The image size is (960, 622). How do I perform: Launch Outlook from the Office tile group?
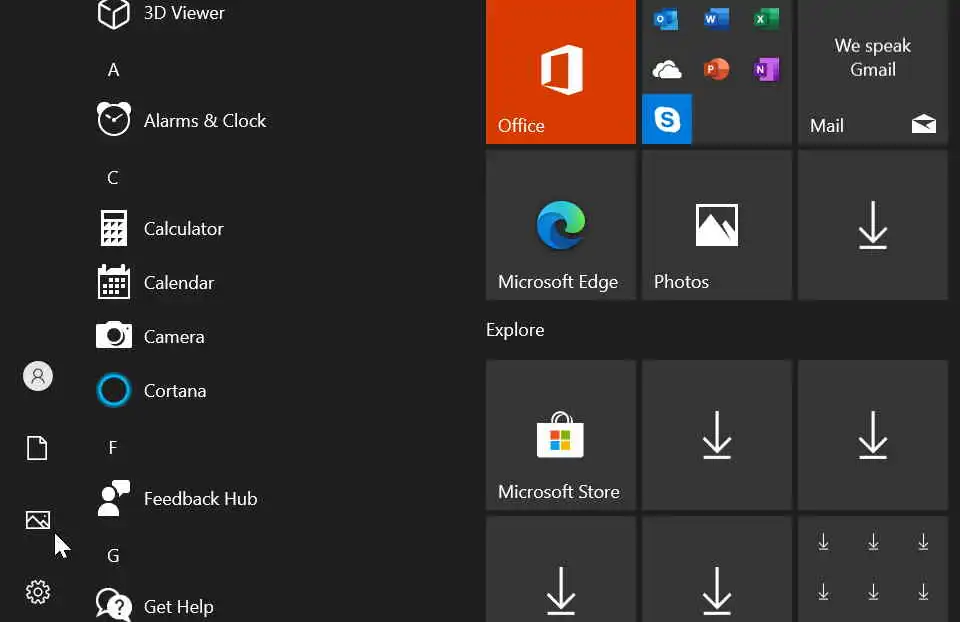(666, 20)
